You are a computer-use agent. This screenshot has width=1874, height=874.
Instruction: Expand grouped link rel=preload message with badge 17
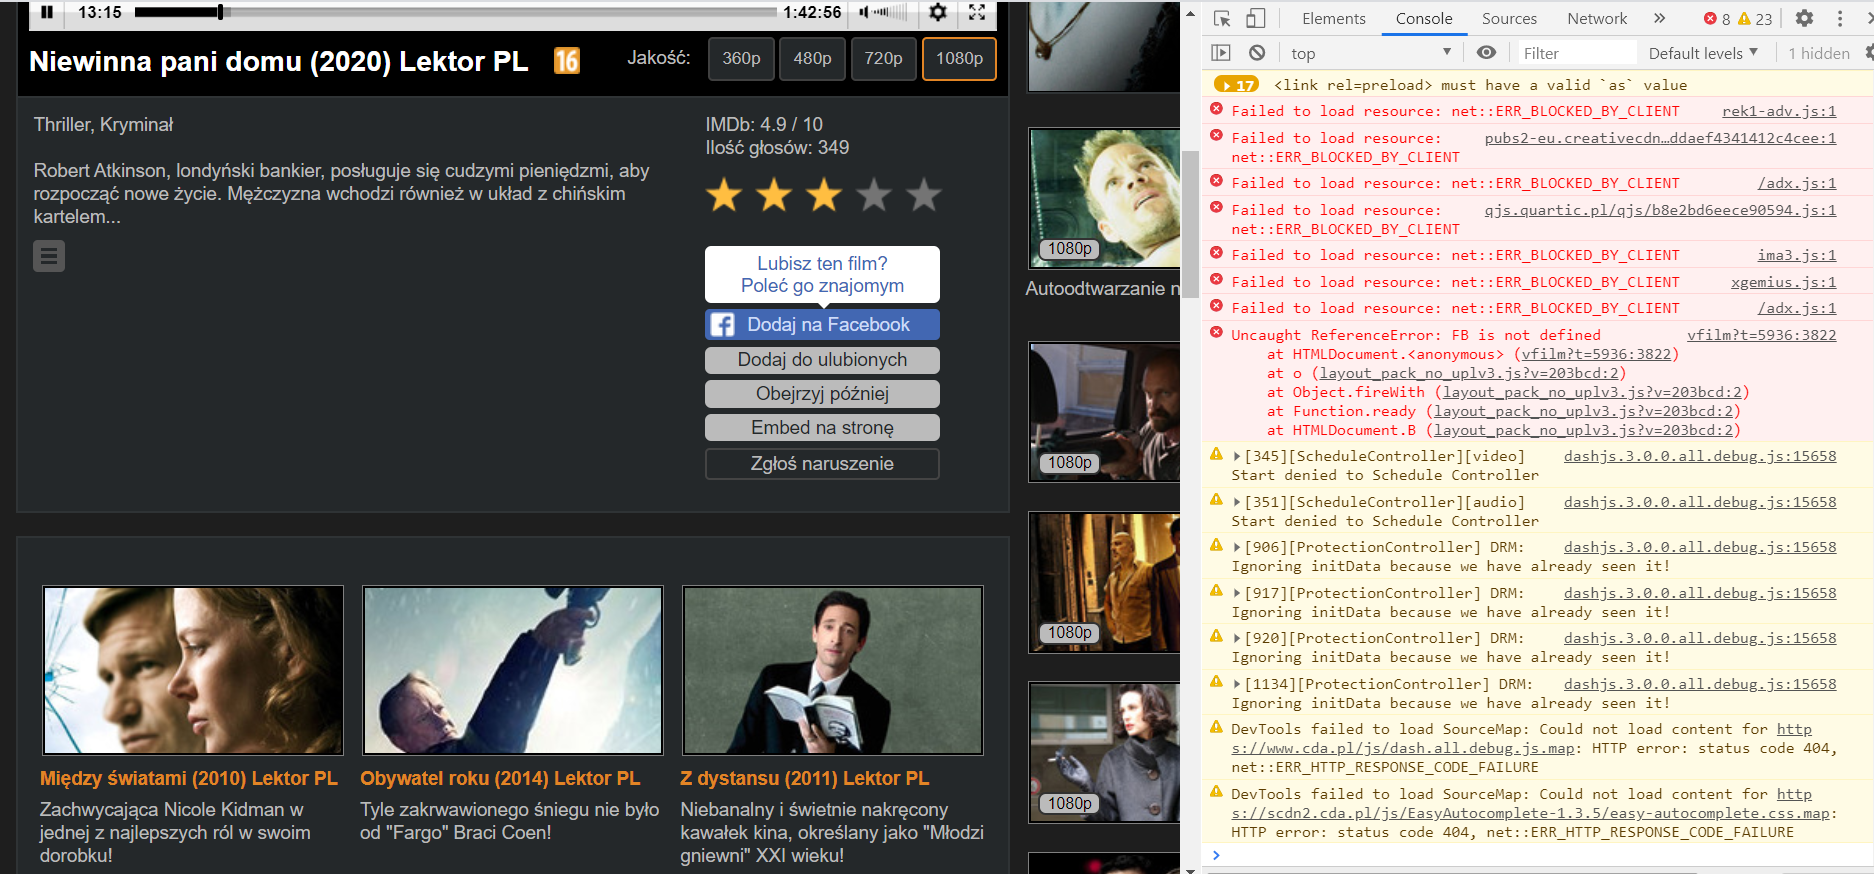[1236, 85]
